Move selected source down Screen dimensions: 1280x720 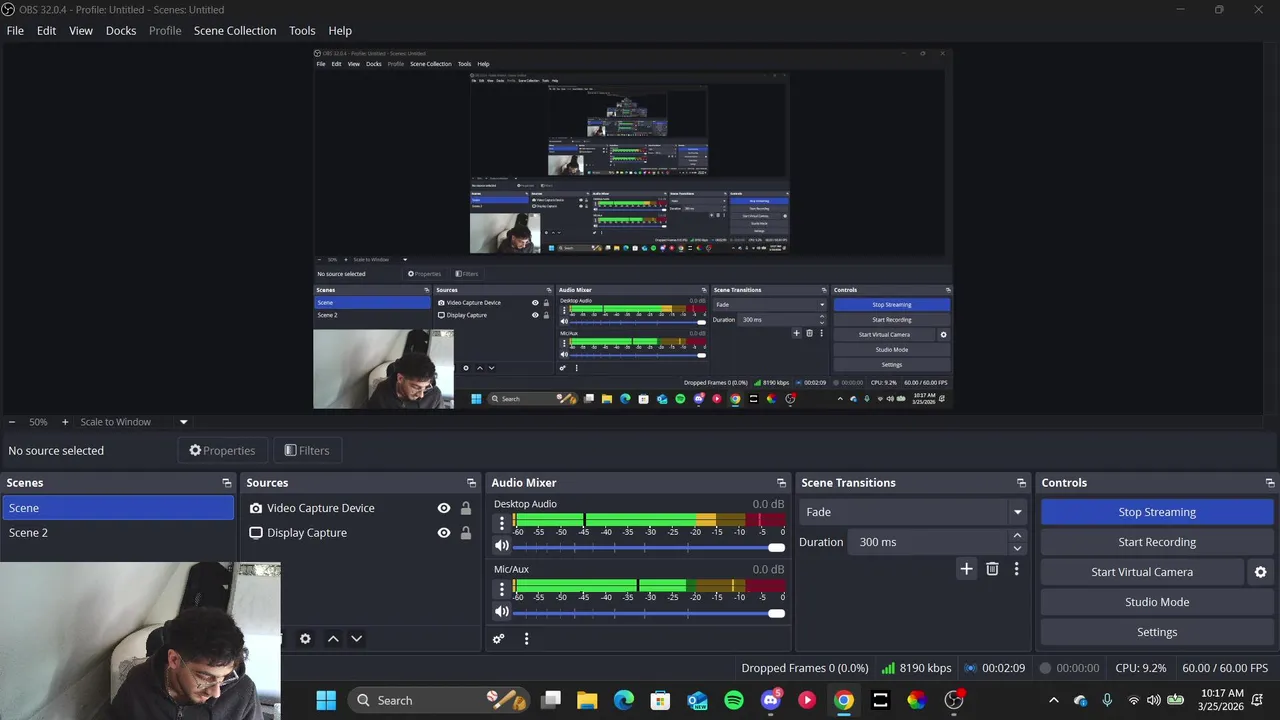click(356, 639)
